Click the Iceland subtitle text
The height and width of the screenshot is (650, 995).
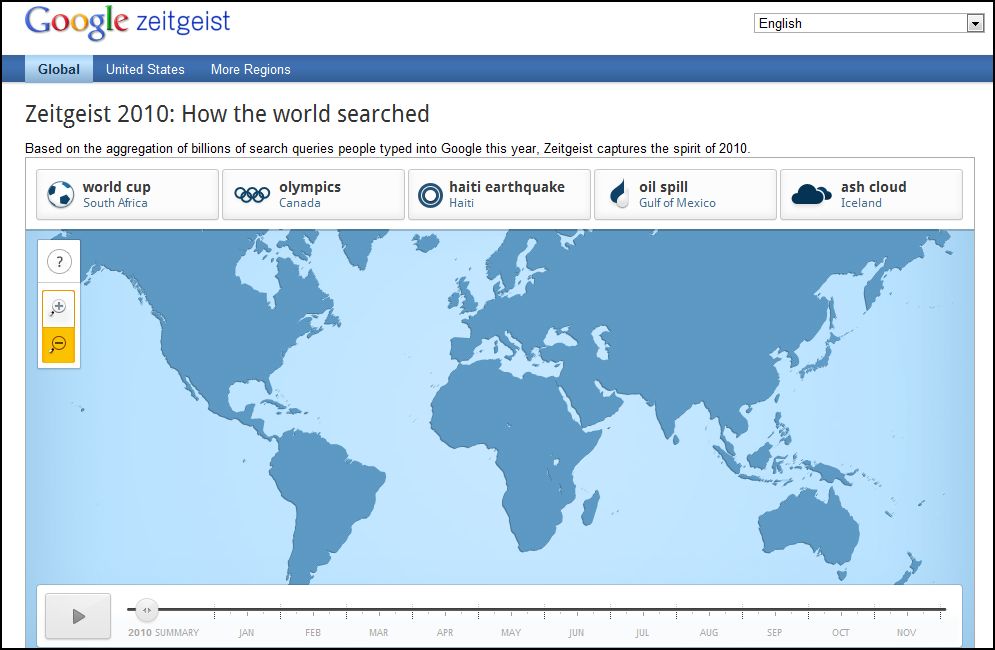tap(861, 203)
